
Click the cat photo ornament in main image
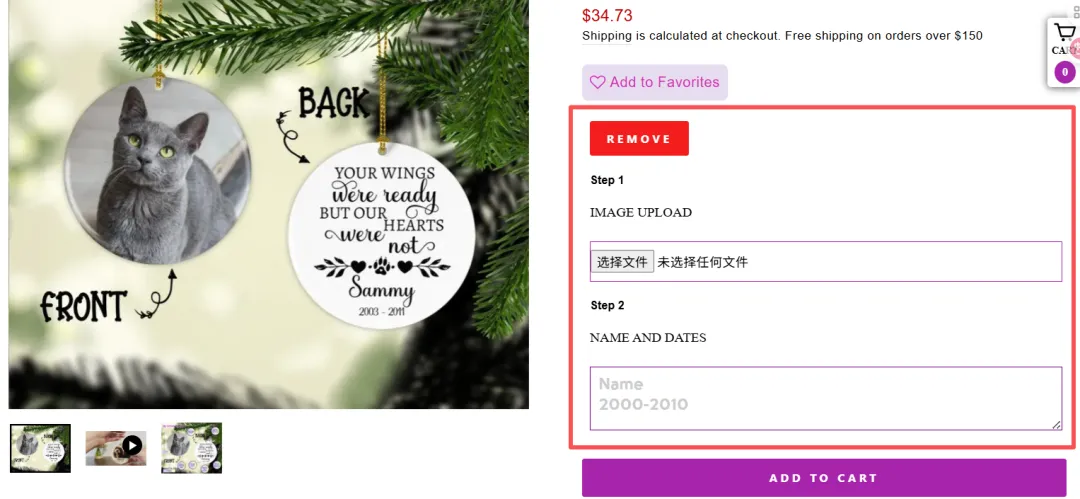[x=157, y=171]
